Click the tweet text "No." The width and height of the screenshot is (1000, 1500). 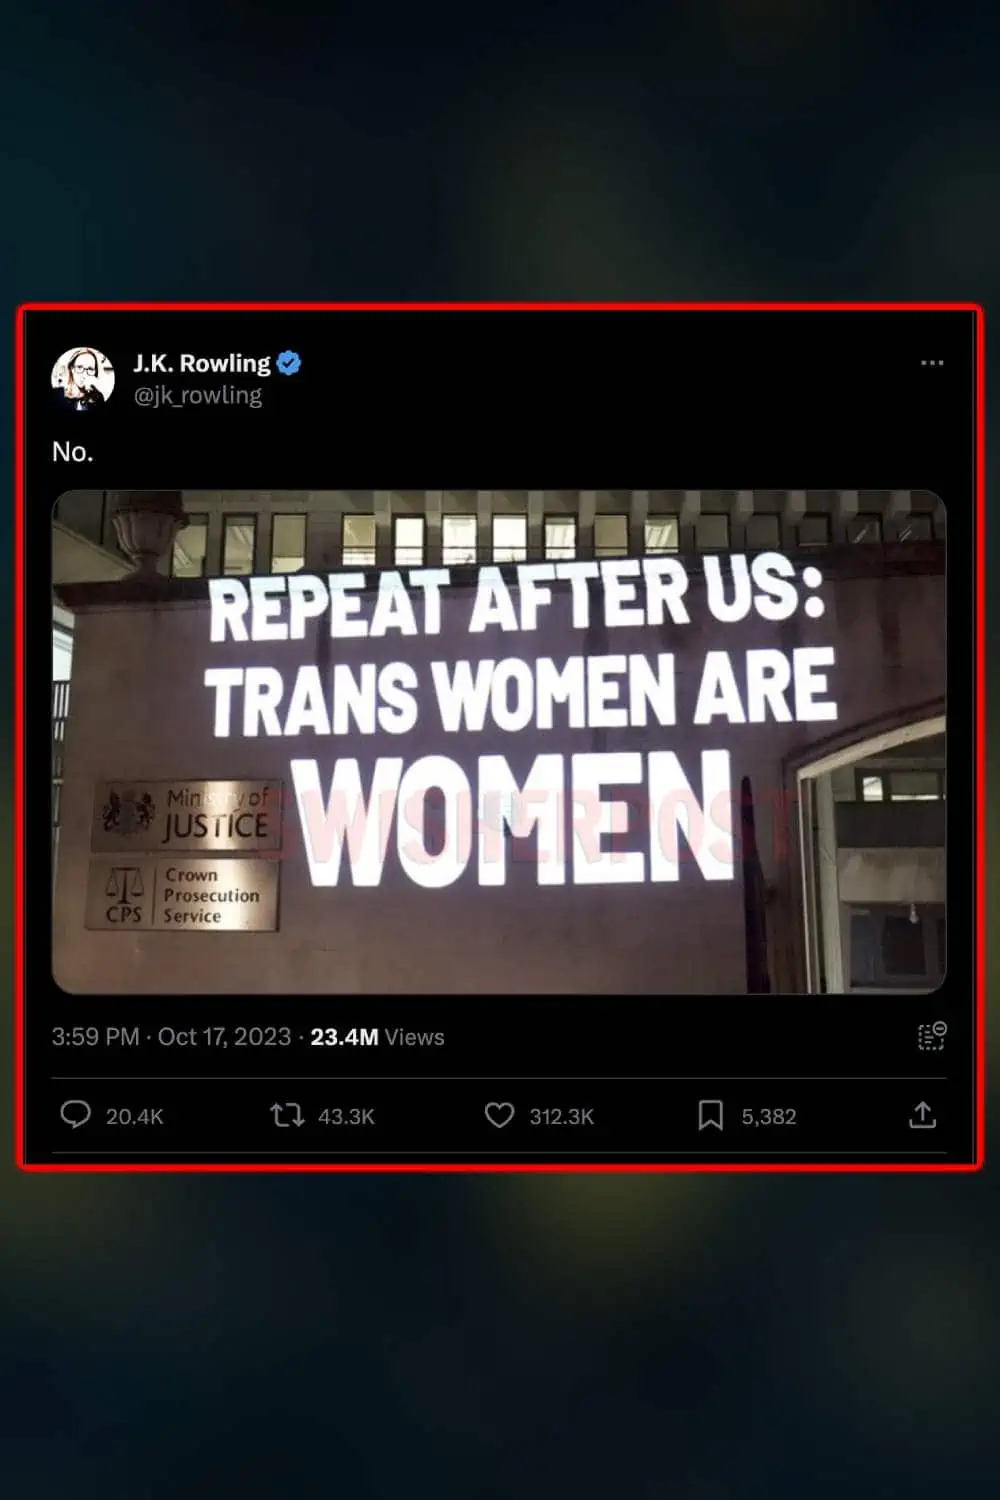pyautogui.click(x=73, y=452)
